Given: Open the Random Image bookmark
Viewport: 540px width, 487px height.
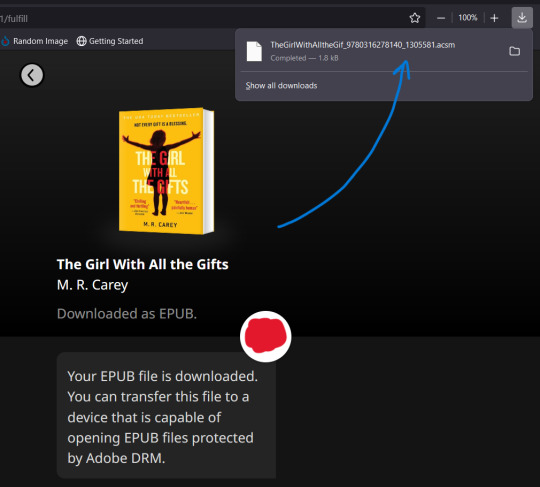Looking at the screenshot, I should 34,41.
